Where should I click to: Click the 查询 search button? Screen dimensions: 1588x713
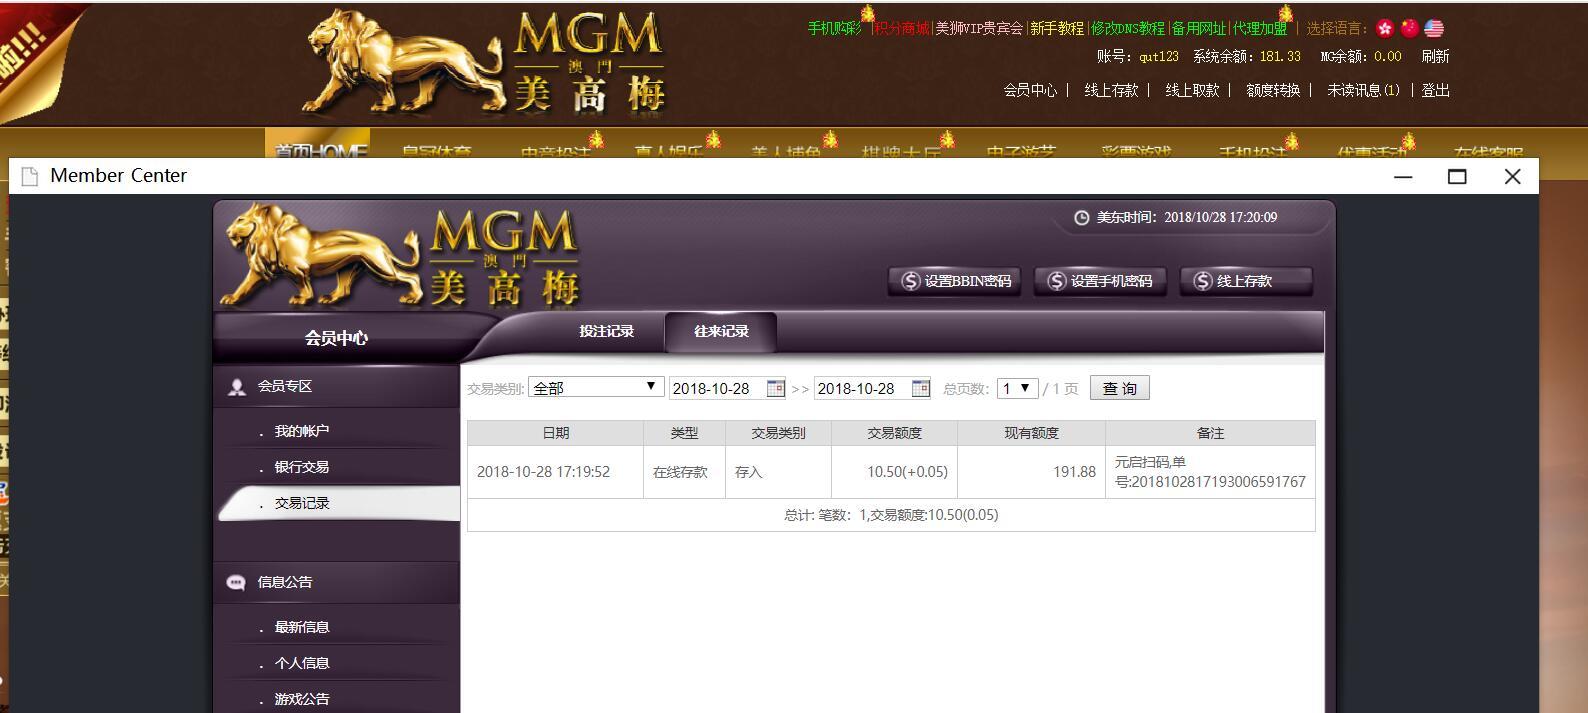(1119, 388)
